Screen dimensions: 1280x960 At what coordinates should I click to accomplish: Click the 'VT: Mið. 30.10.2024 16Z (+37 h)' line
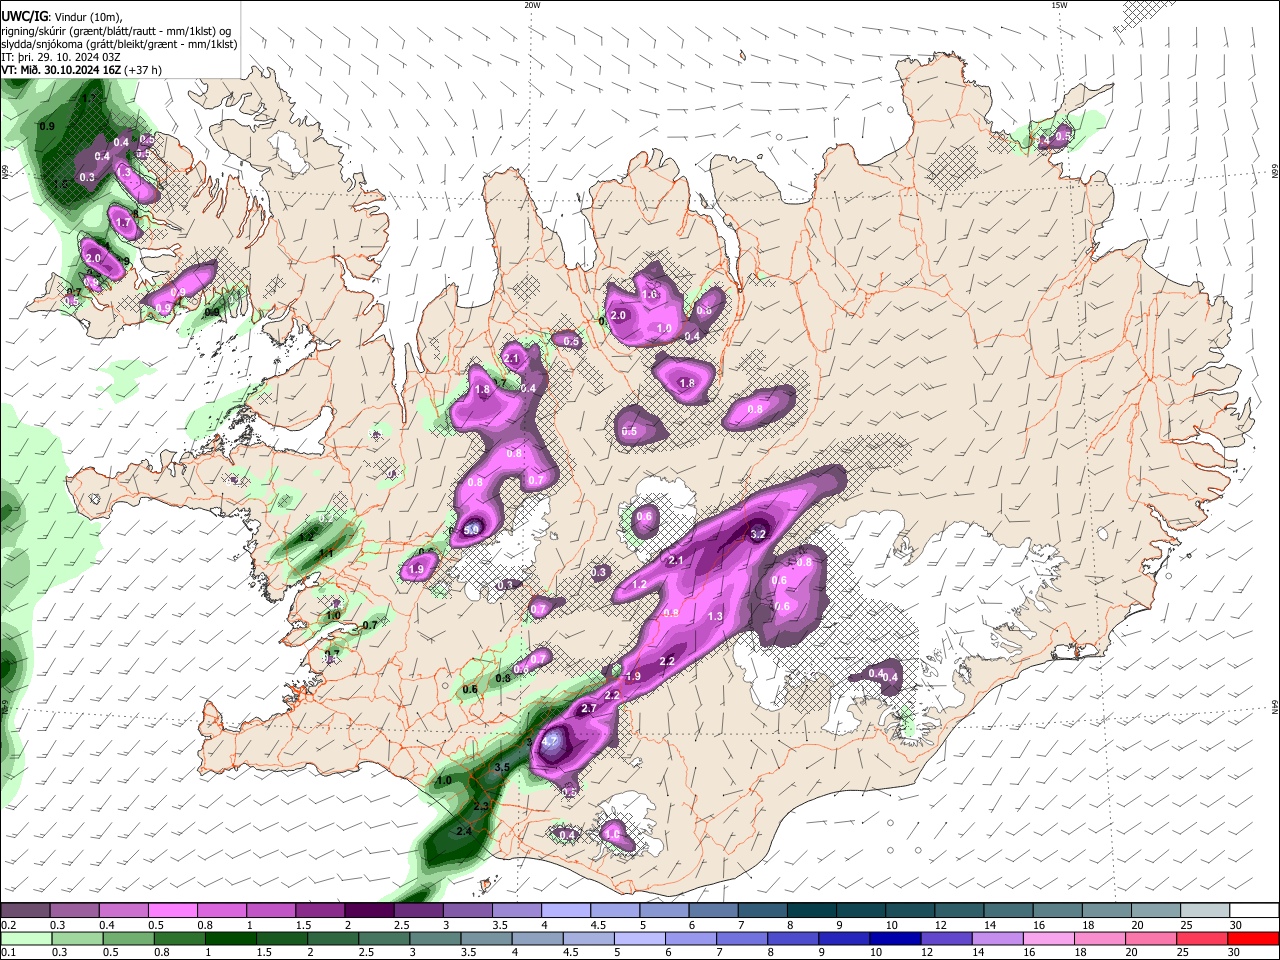point(82,70)
